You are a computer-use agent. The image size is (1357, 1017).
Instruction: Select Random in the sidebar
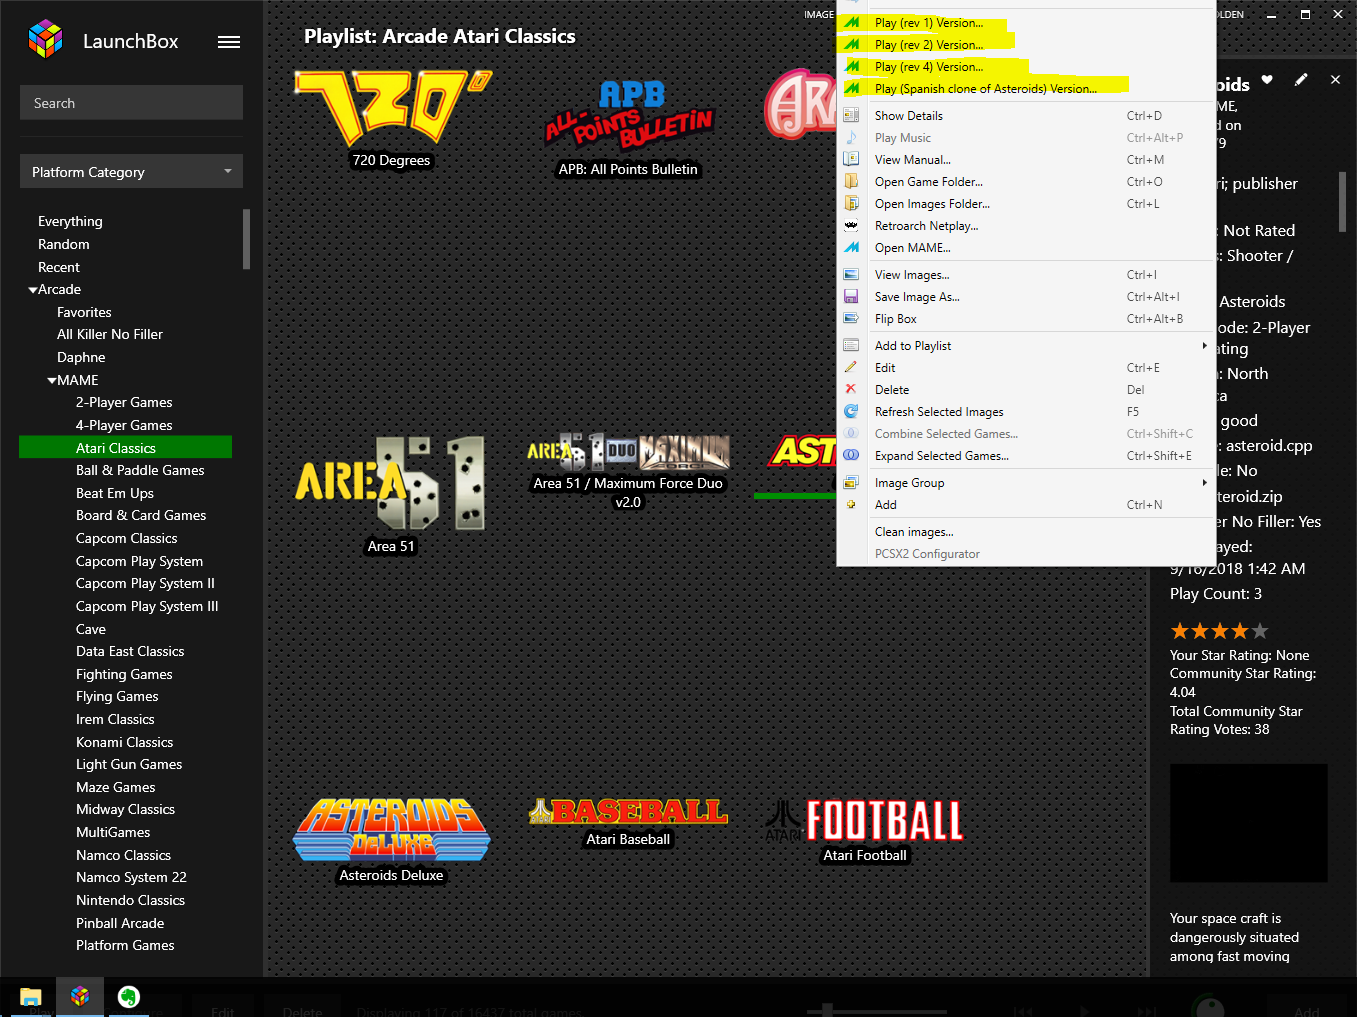pos(64,244)
